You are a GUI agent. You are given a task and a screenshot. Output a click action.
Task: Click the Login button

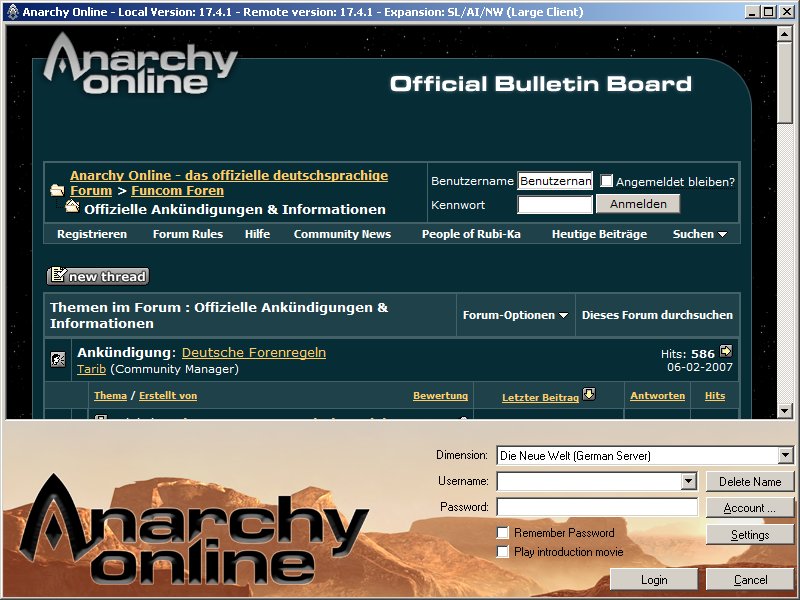(x=654, y=580)
